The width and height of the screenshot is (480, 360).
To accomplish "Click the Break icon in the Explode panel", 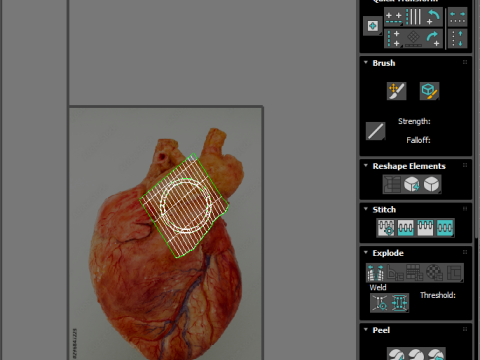I will click(x=376, y=273).
